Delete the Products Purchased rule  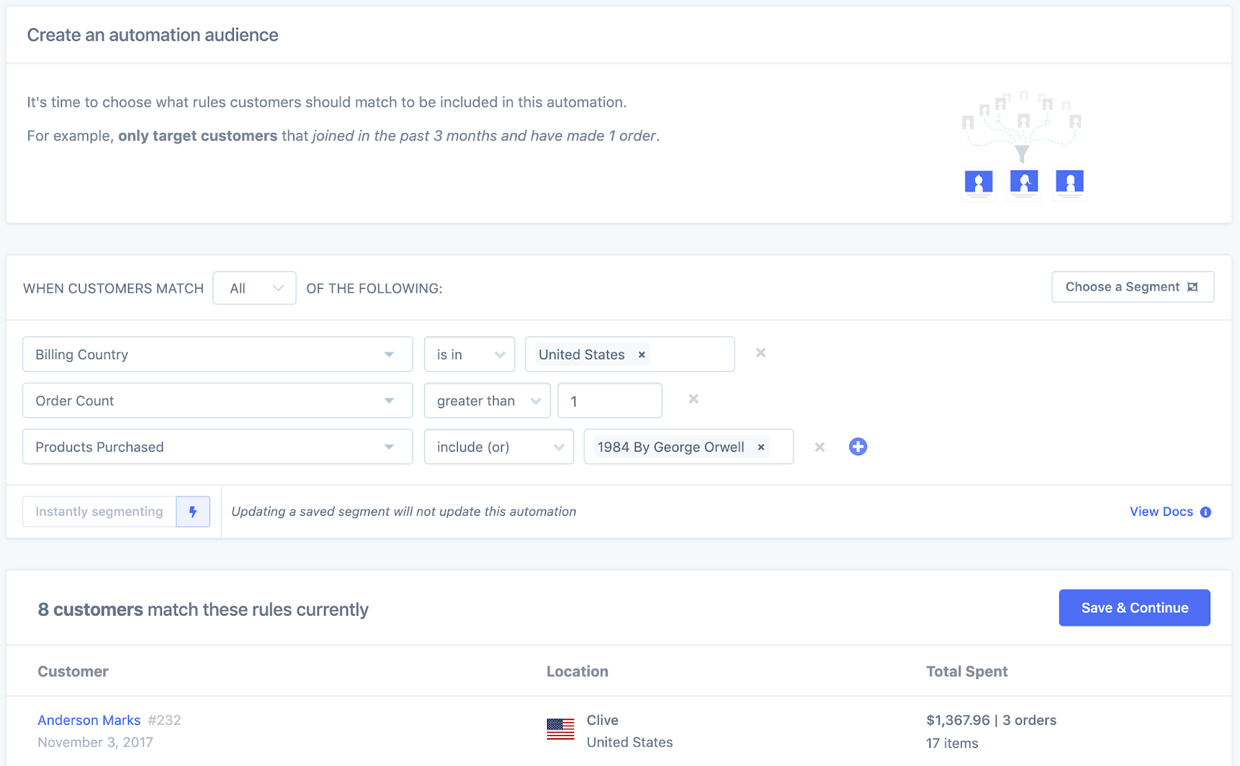pyautogui.click(x=819, y=447)
